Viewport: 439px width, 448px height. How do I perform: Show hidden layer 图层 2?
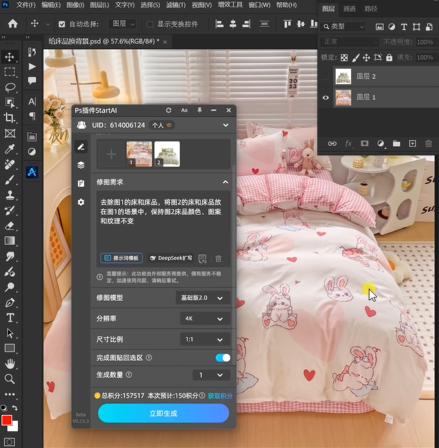(325, 76)
